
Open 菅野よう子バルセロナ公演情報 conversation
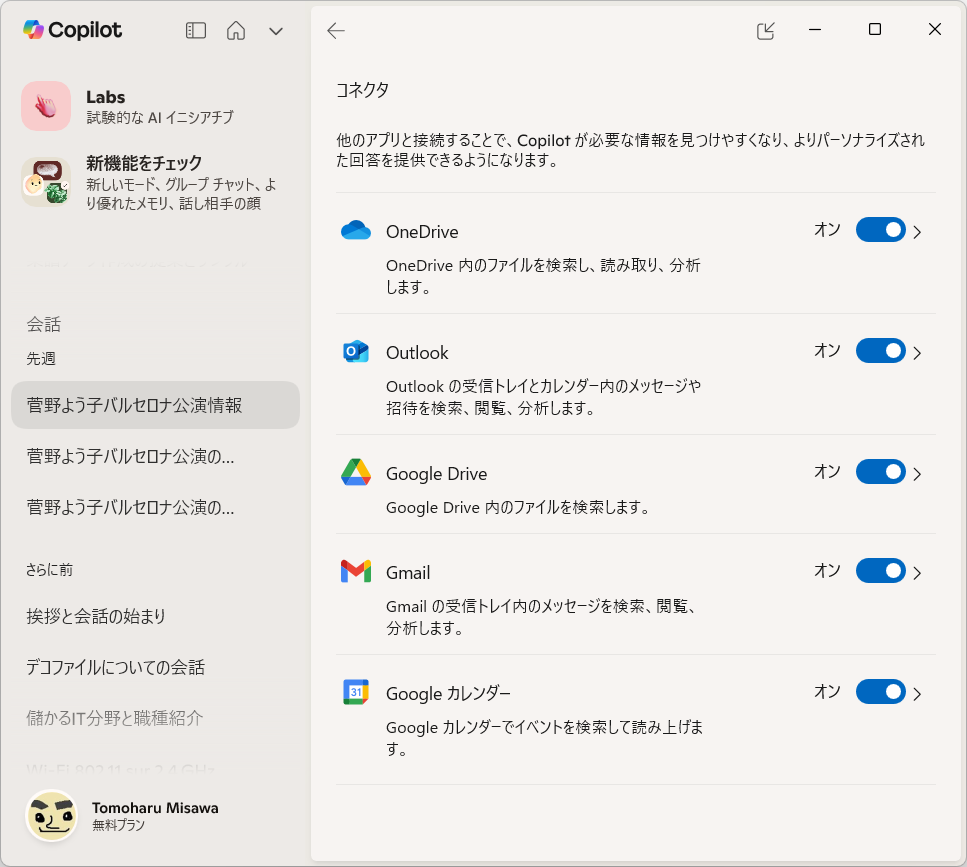(155, 405)
